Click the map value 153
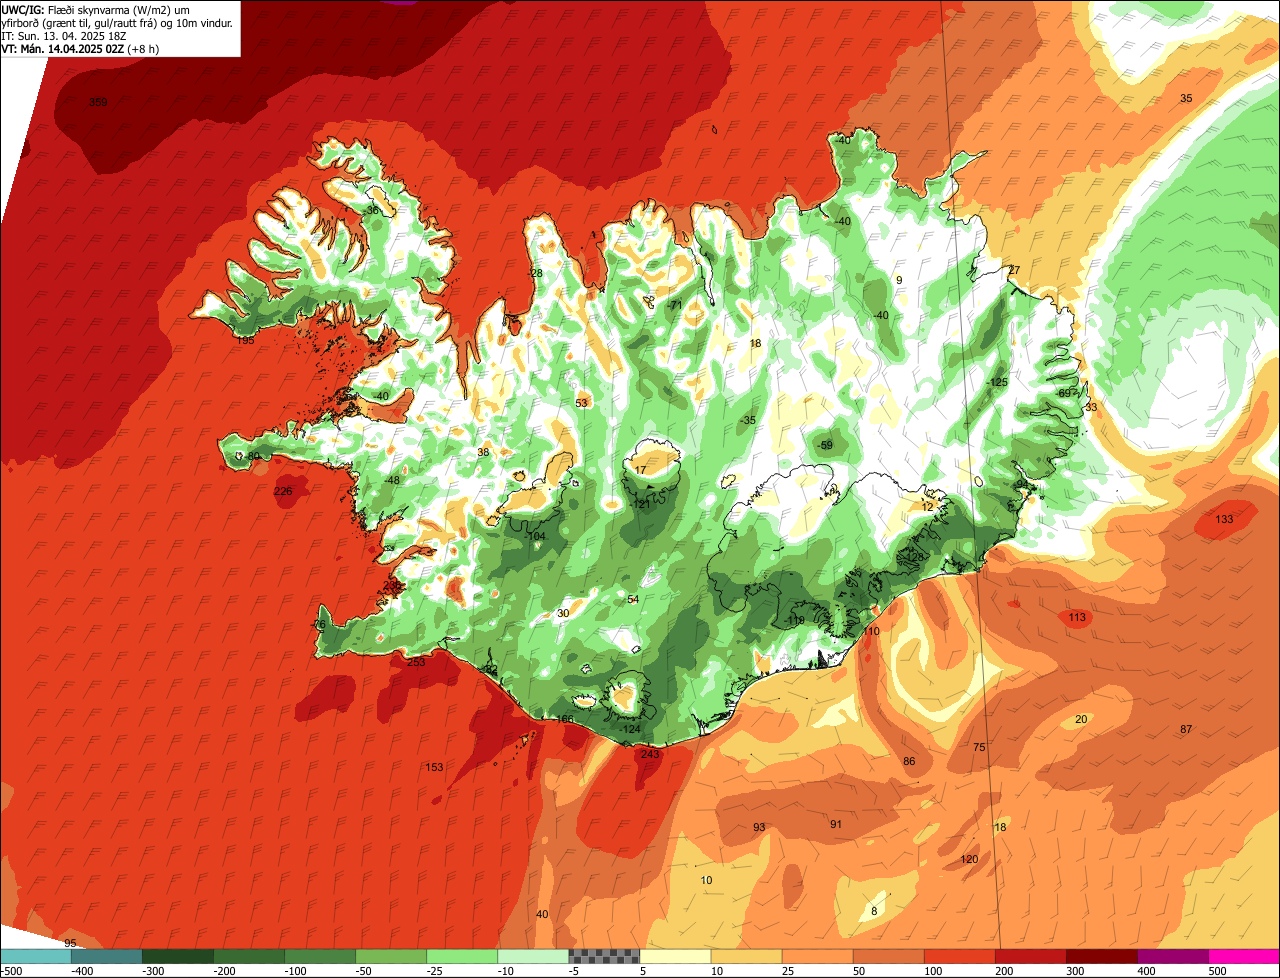1280x978 pixels. pos(434,767)
